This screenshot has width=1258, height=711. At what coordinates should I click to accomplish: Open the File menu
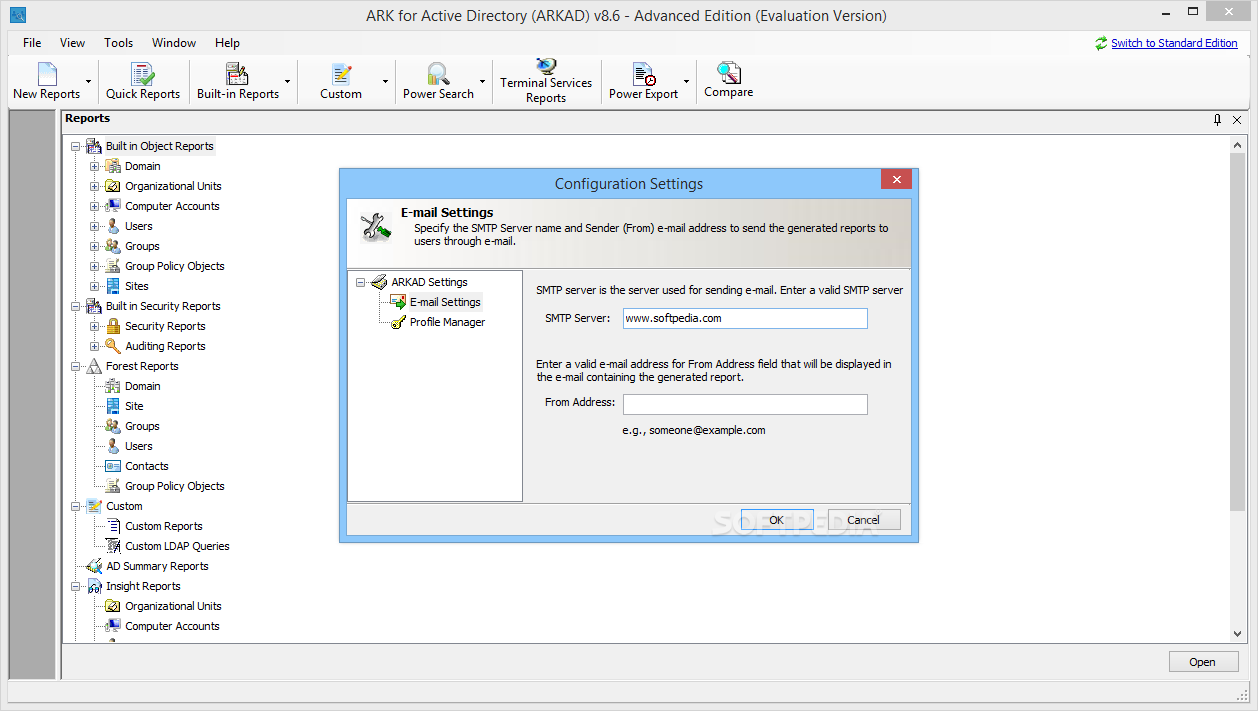coord(32,43)
